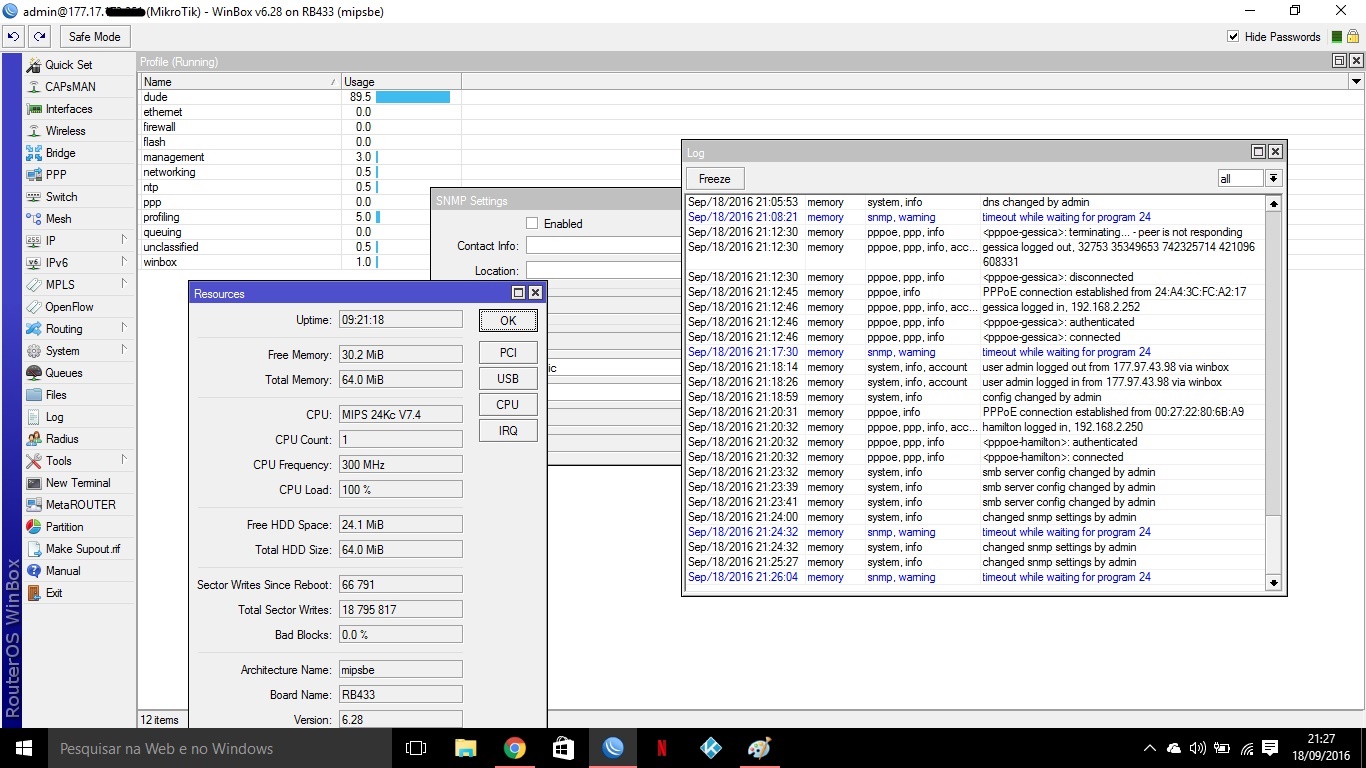
Task: Open the log topic filter dropdown
Action: (x=1273, y=179)
